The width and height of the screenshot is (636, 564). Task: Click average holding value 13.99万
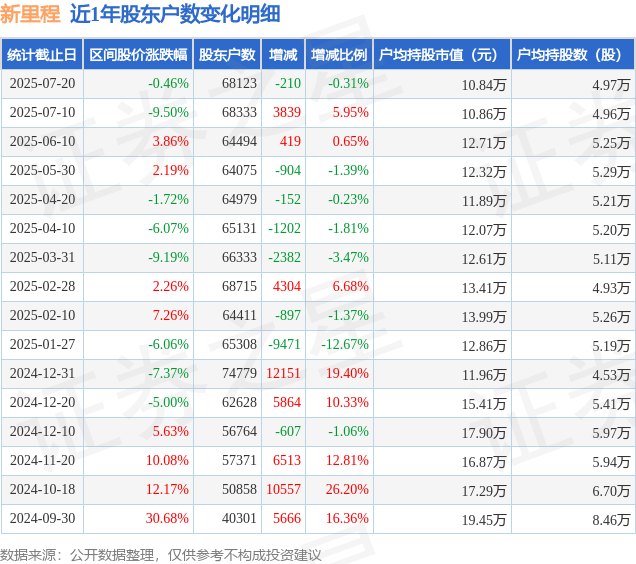click(x=484, y=317)
